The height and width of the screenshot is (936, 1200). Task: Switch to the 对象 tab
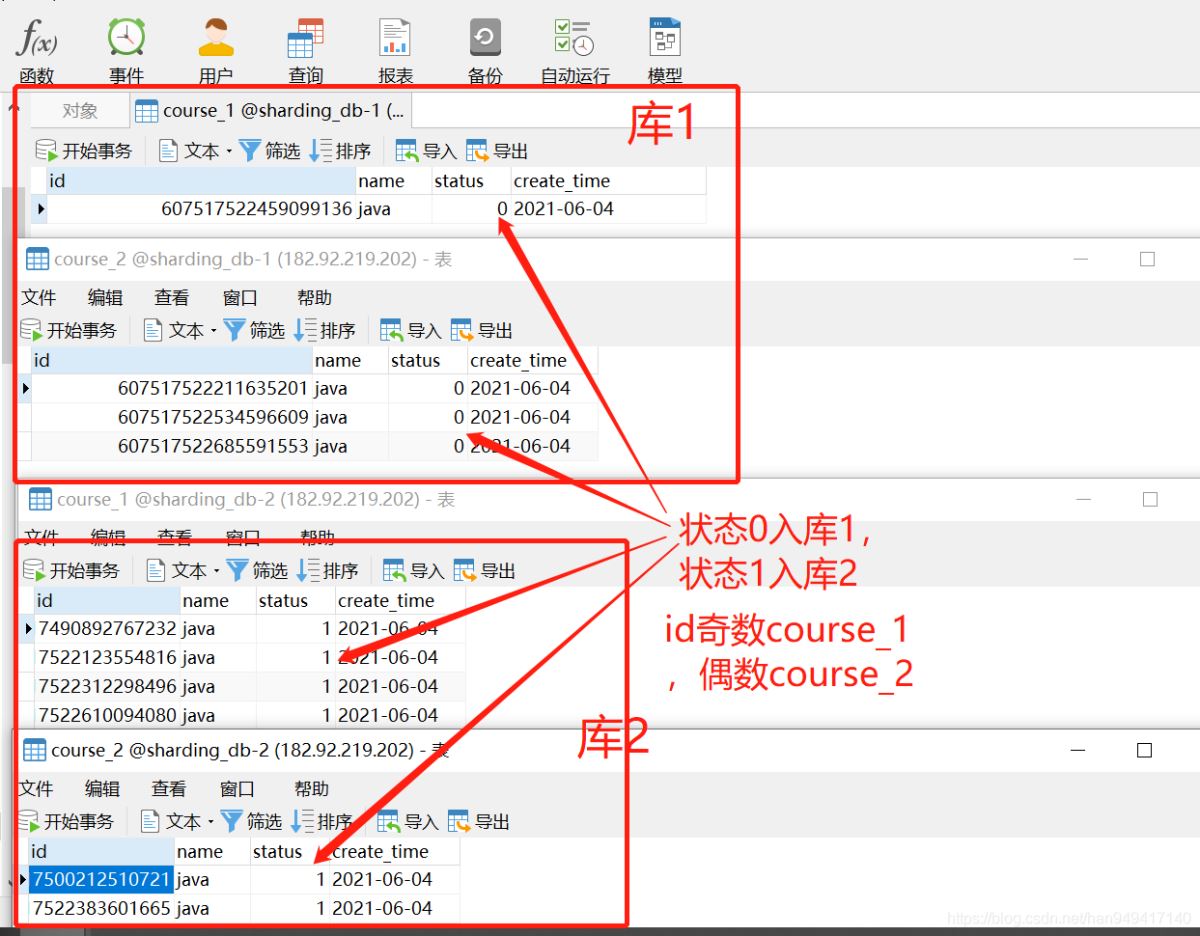[x=80, y=111]
